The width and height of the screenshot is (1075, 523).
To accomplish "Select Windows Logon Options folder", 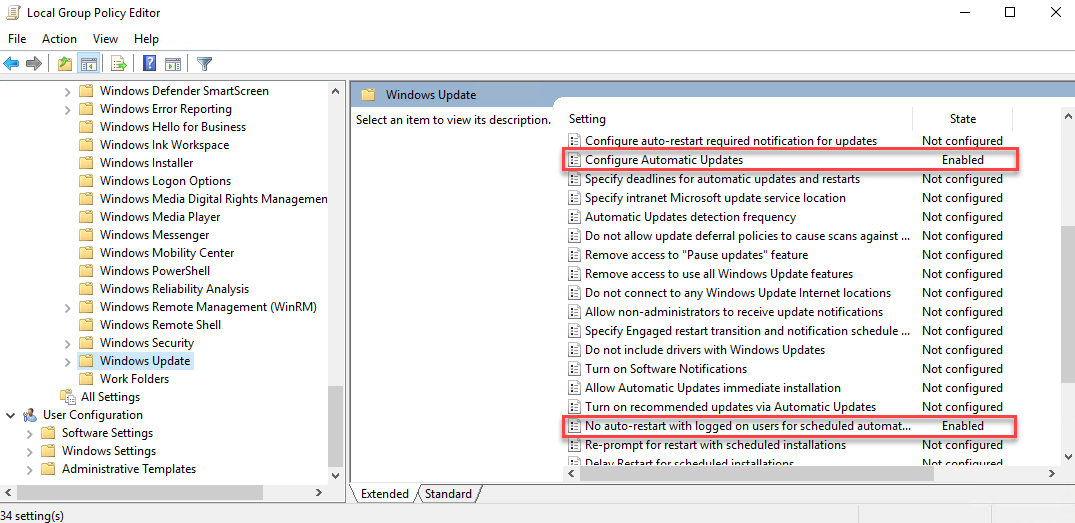I will click(165, 181).
